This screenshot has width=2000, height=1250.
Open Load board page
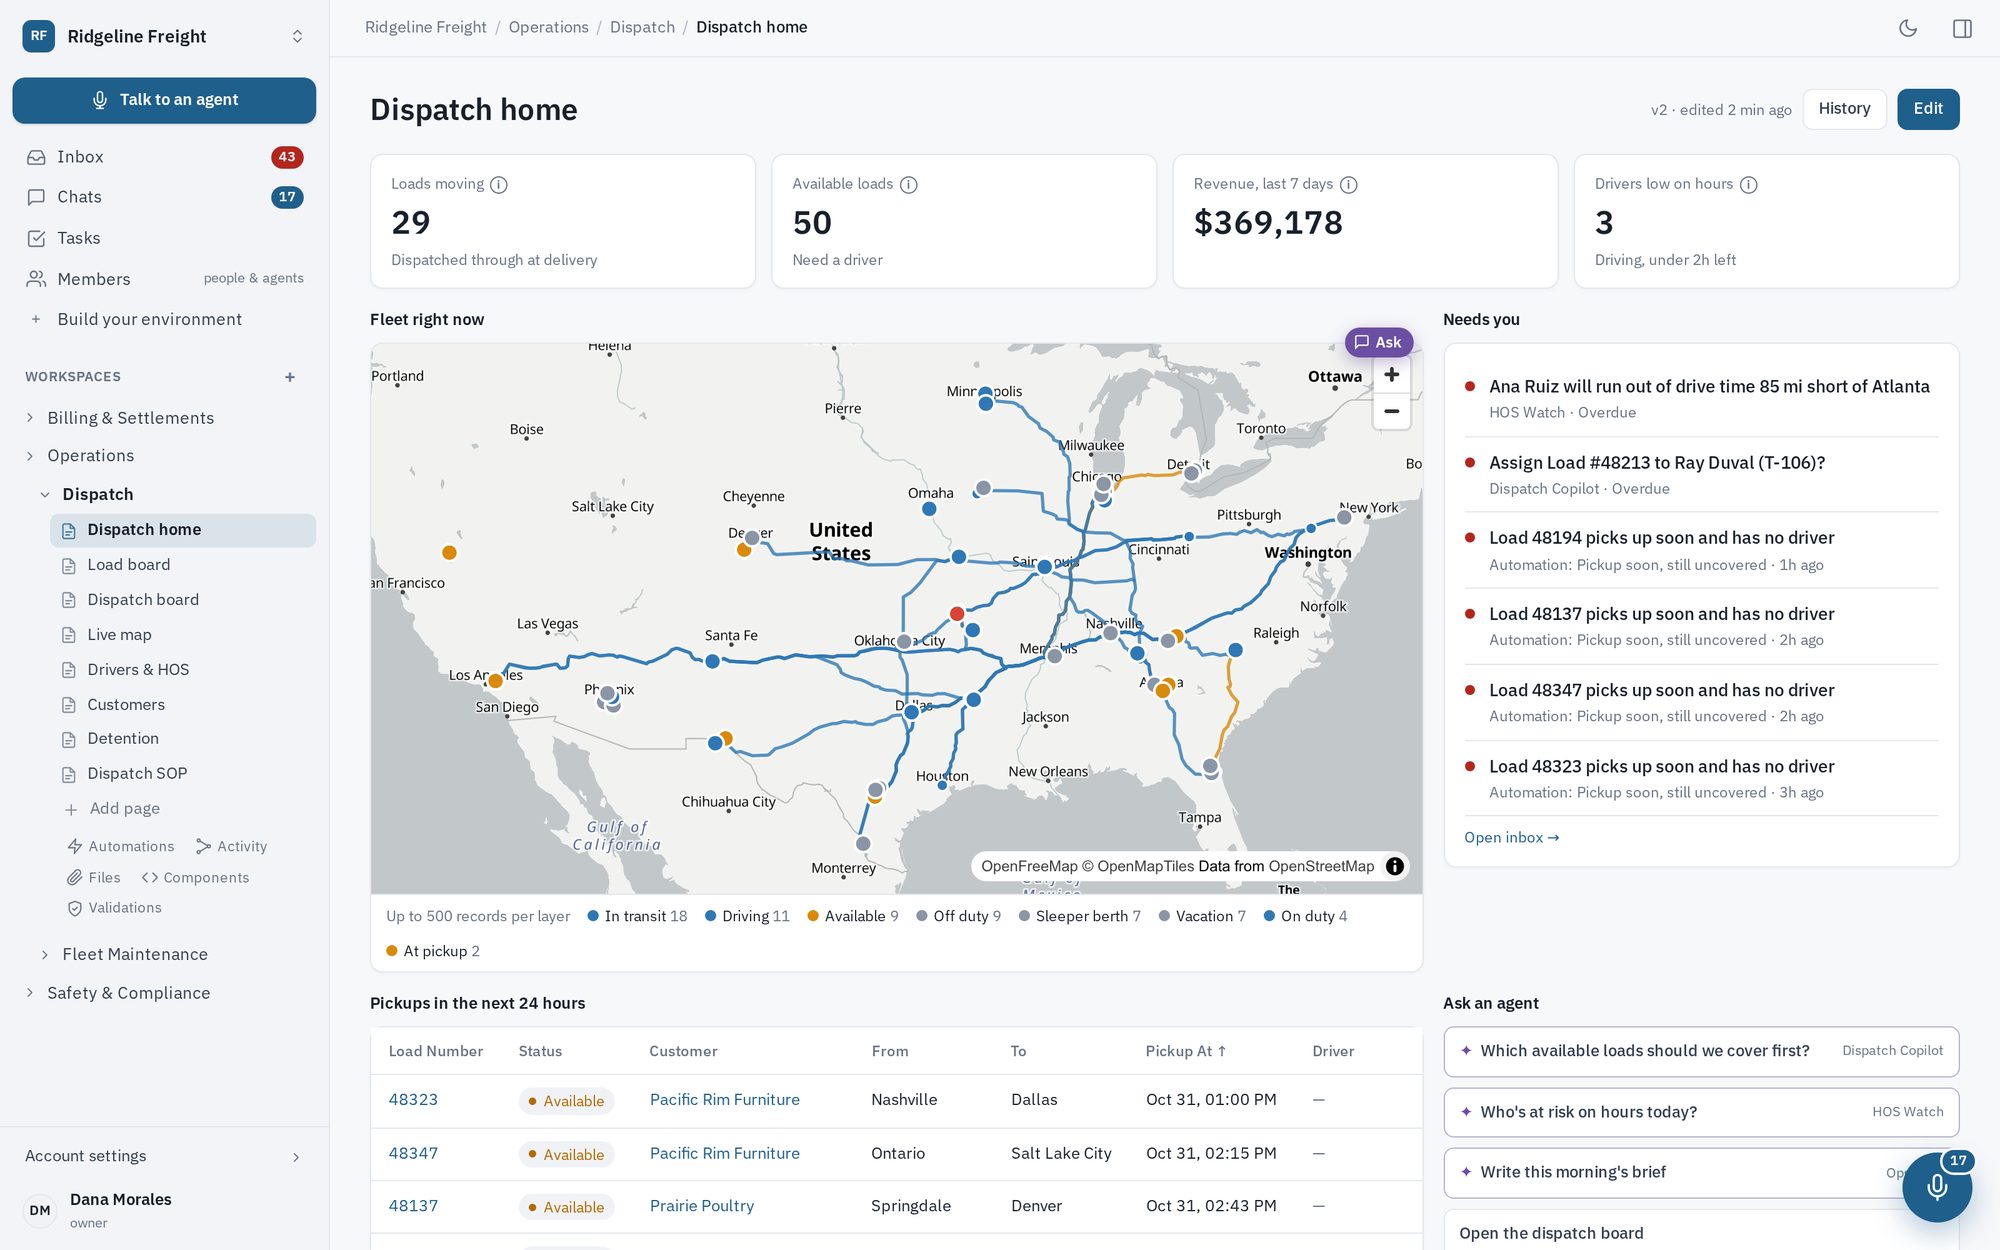point(183,565)
